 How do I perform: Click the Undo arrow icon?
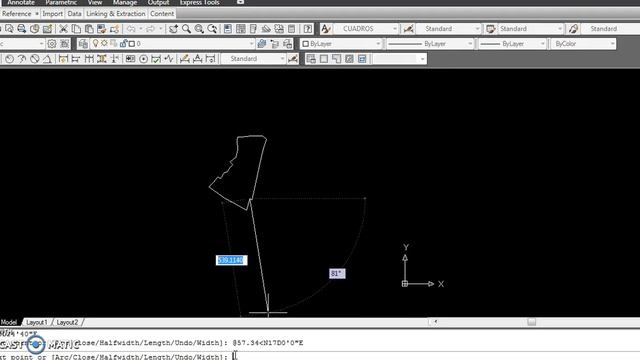[131, 29]
